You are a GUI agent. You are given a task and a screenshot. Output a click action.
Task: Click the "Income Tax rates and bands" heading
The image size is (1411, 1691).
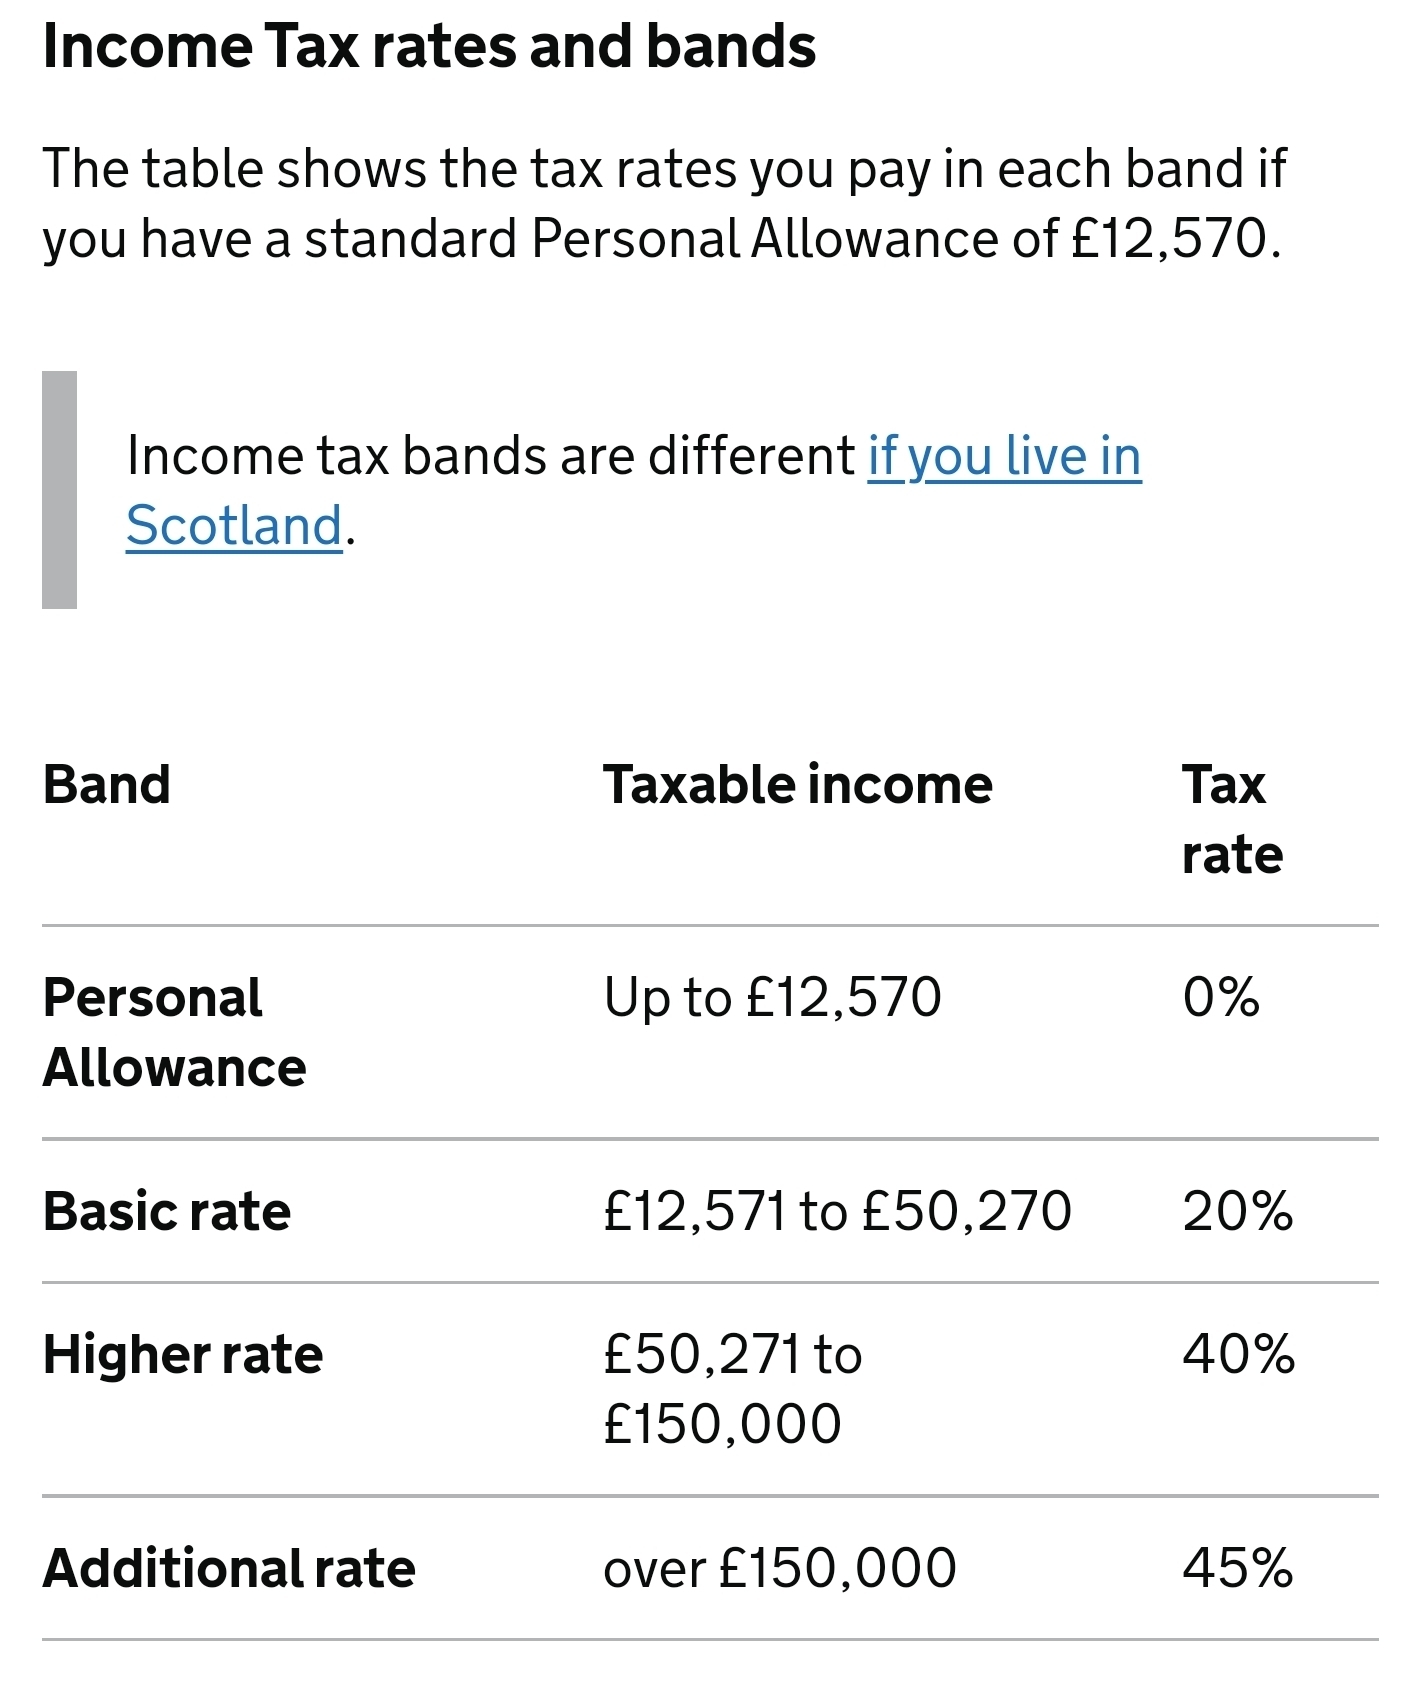(x=429, y=47)
